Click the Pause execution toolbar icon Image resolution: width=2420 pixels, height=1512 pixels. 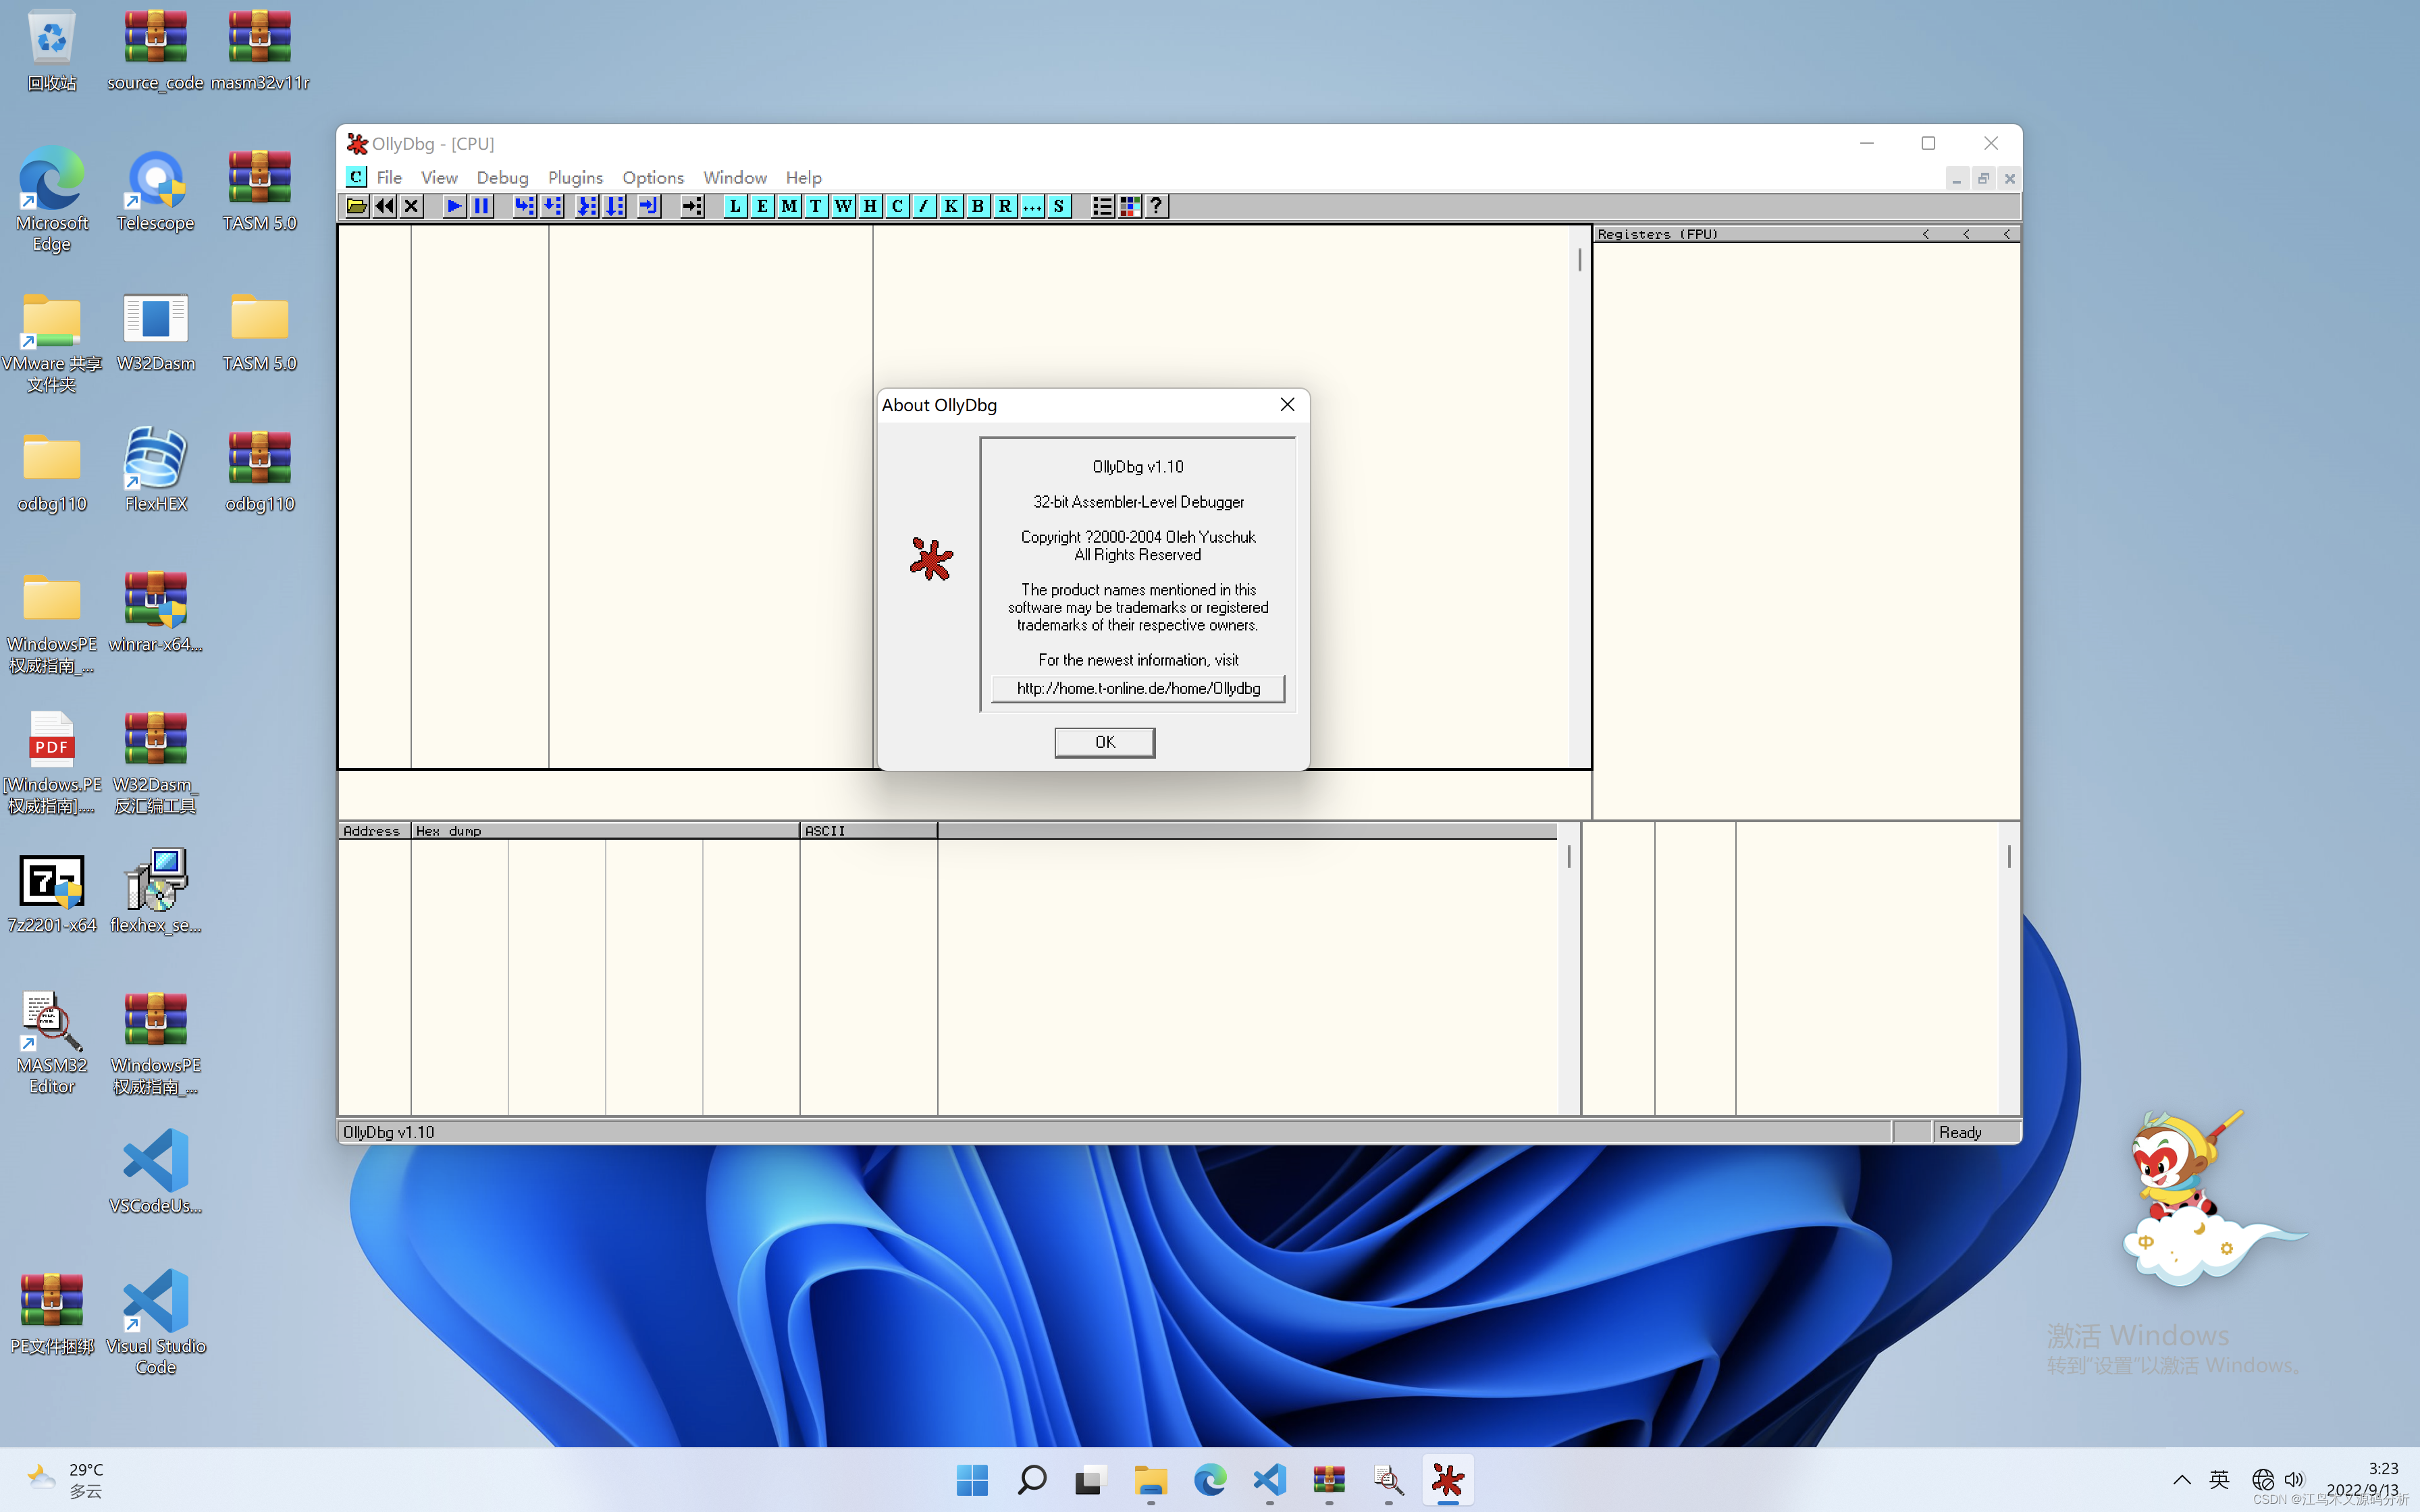482,206
